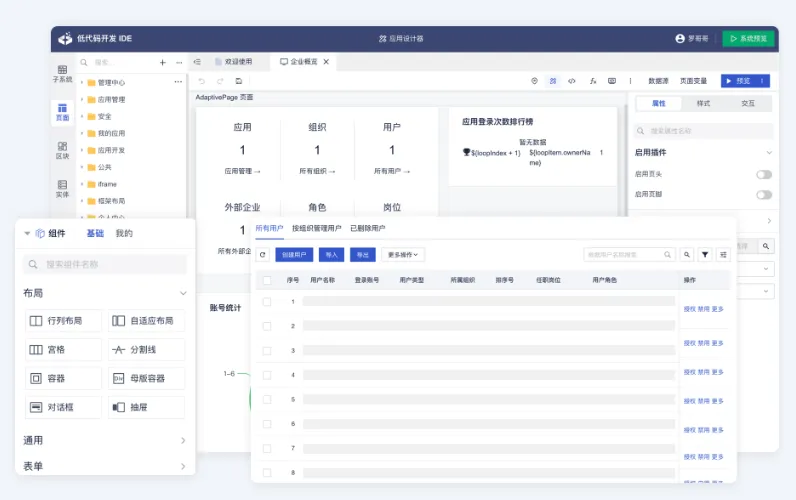Open the 实体 sidebar panel
Screen dimensions: 796x500
pyautogui.click(x=62, y=189)
